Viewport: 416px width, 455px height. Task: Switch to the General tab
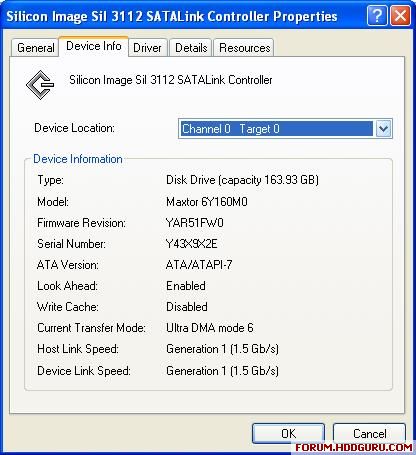point(35,48)
